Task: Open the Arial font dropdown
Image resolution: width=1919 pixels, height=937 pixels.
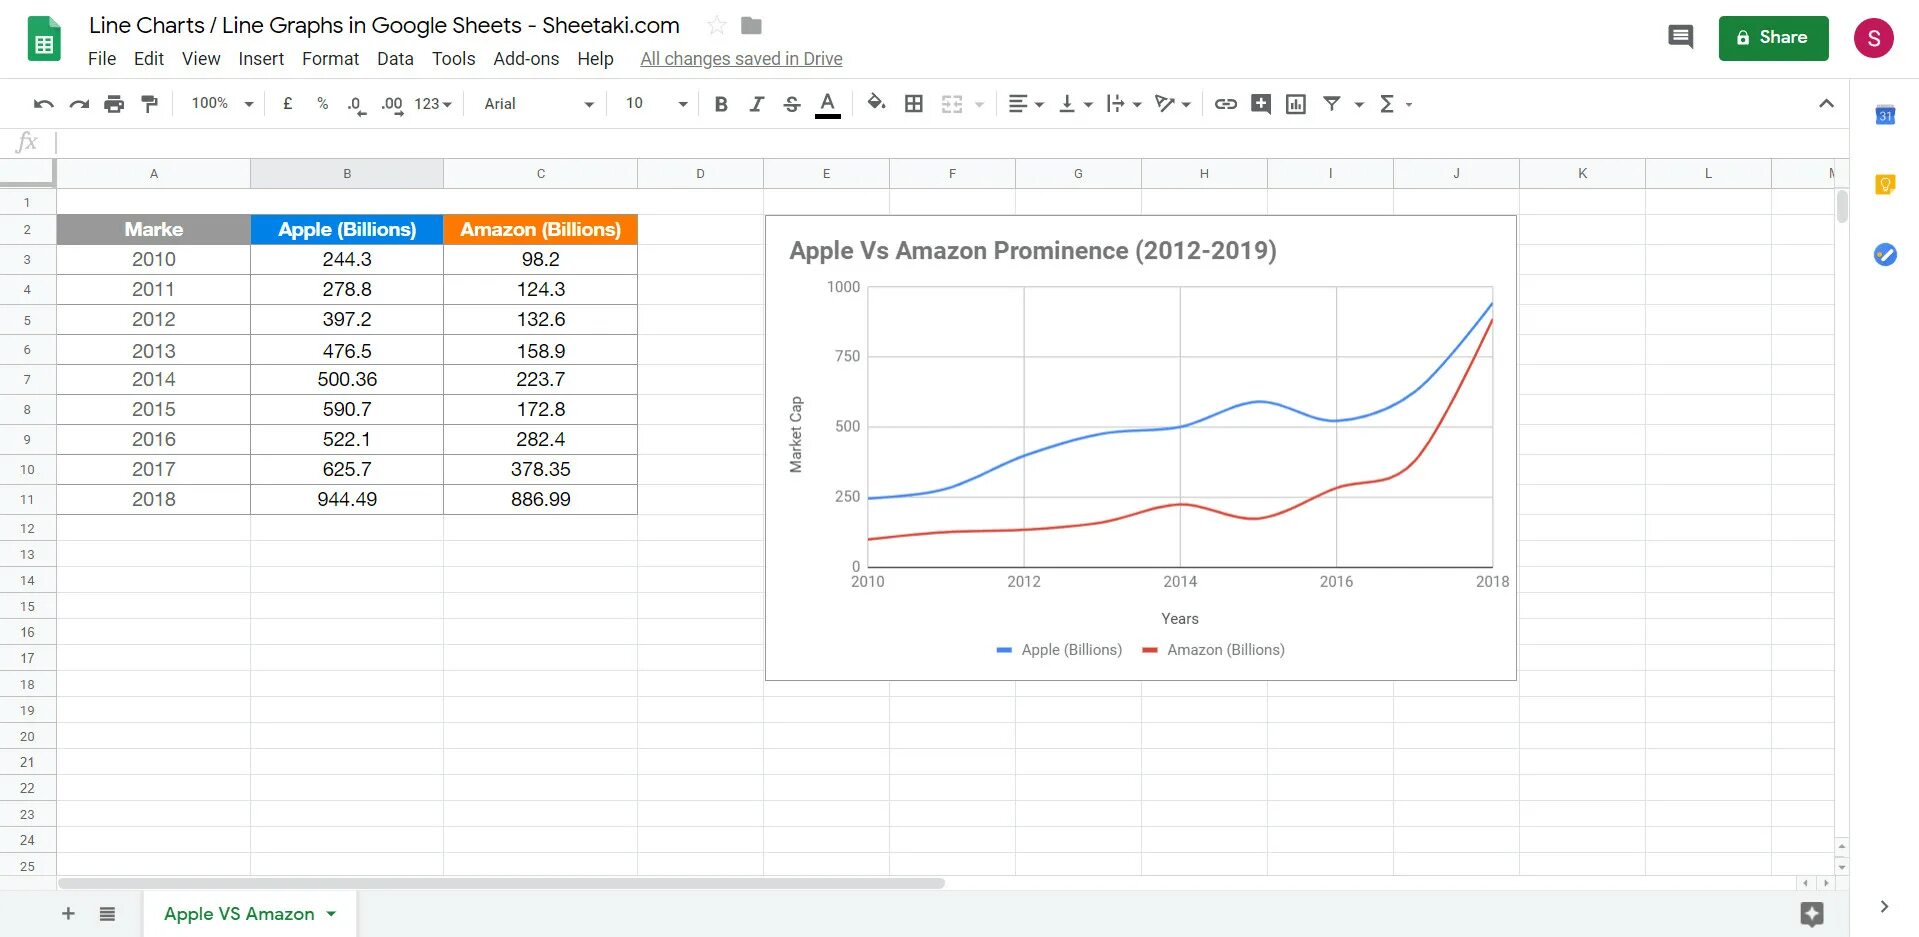Action: coord(539,104)
